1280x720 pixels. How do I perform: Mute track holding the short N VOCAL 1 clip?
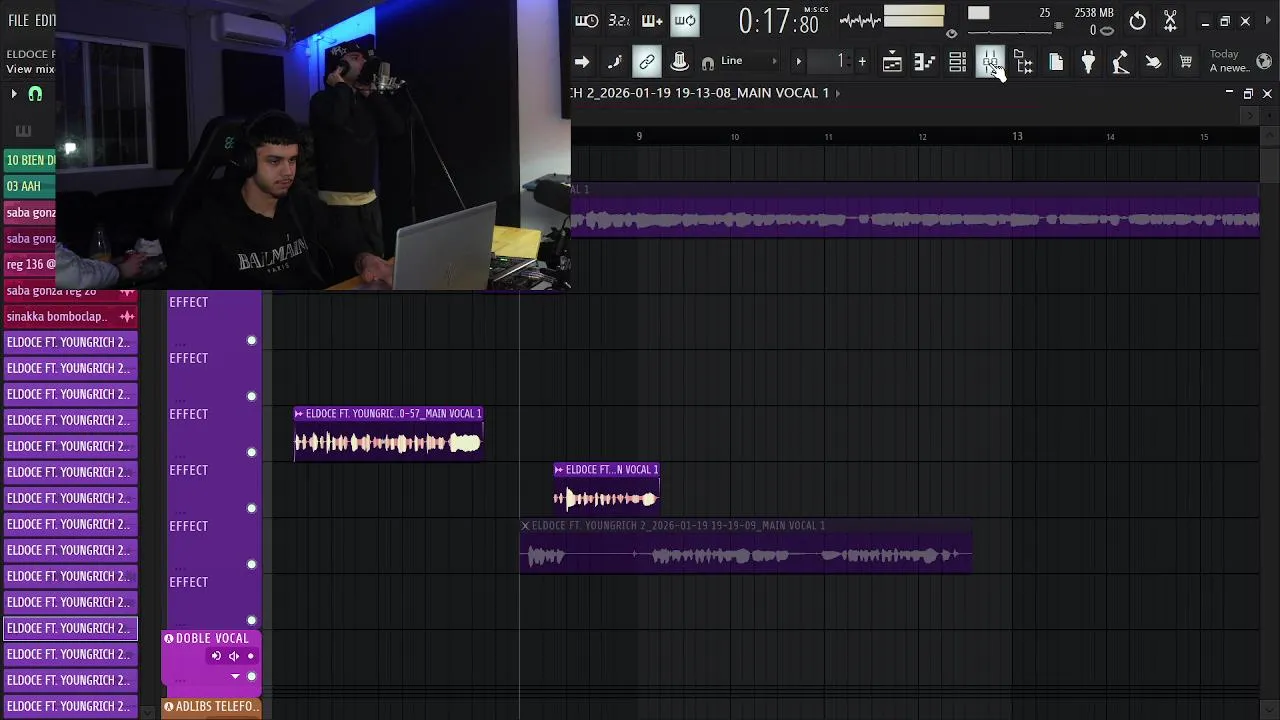pyautogui.click(x=252, y=508)
